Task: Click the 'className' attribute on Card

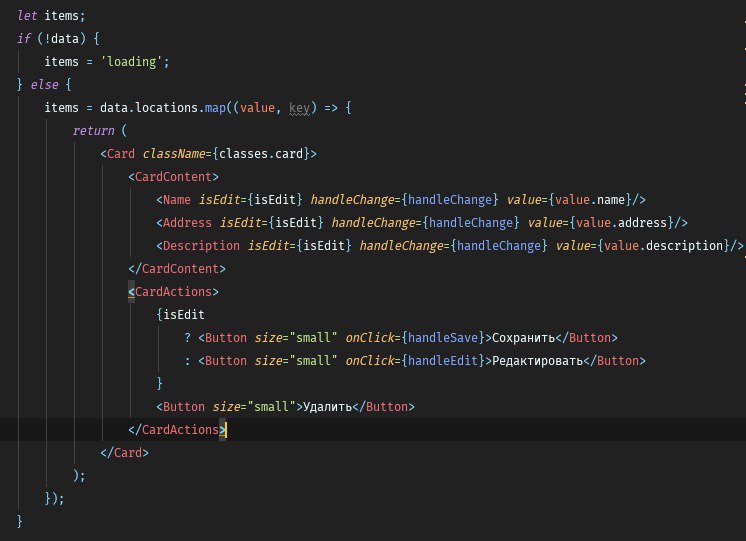Action: coord(174,154)
